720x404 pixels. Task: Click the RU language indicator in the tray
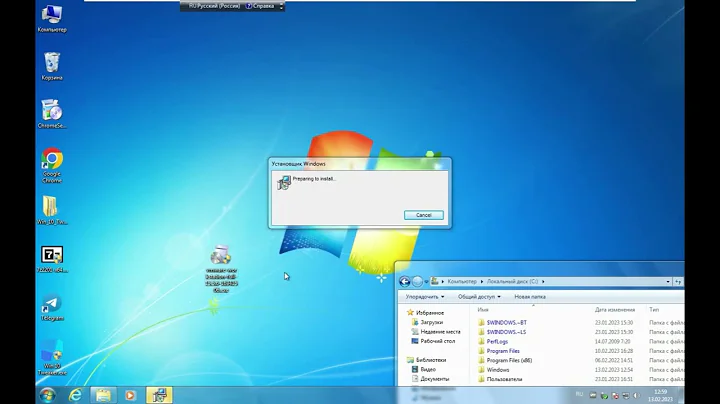(579, 394)
